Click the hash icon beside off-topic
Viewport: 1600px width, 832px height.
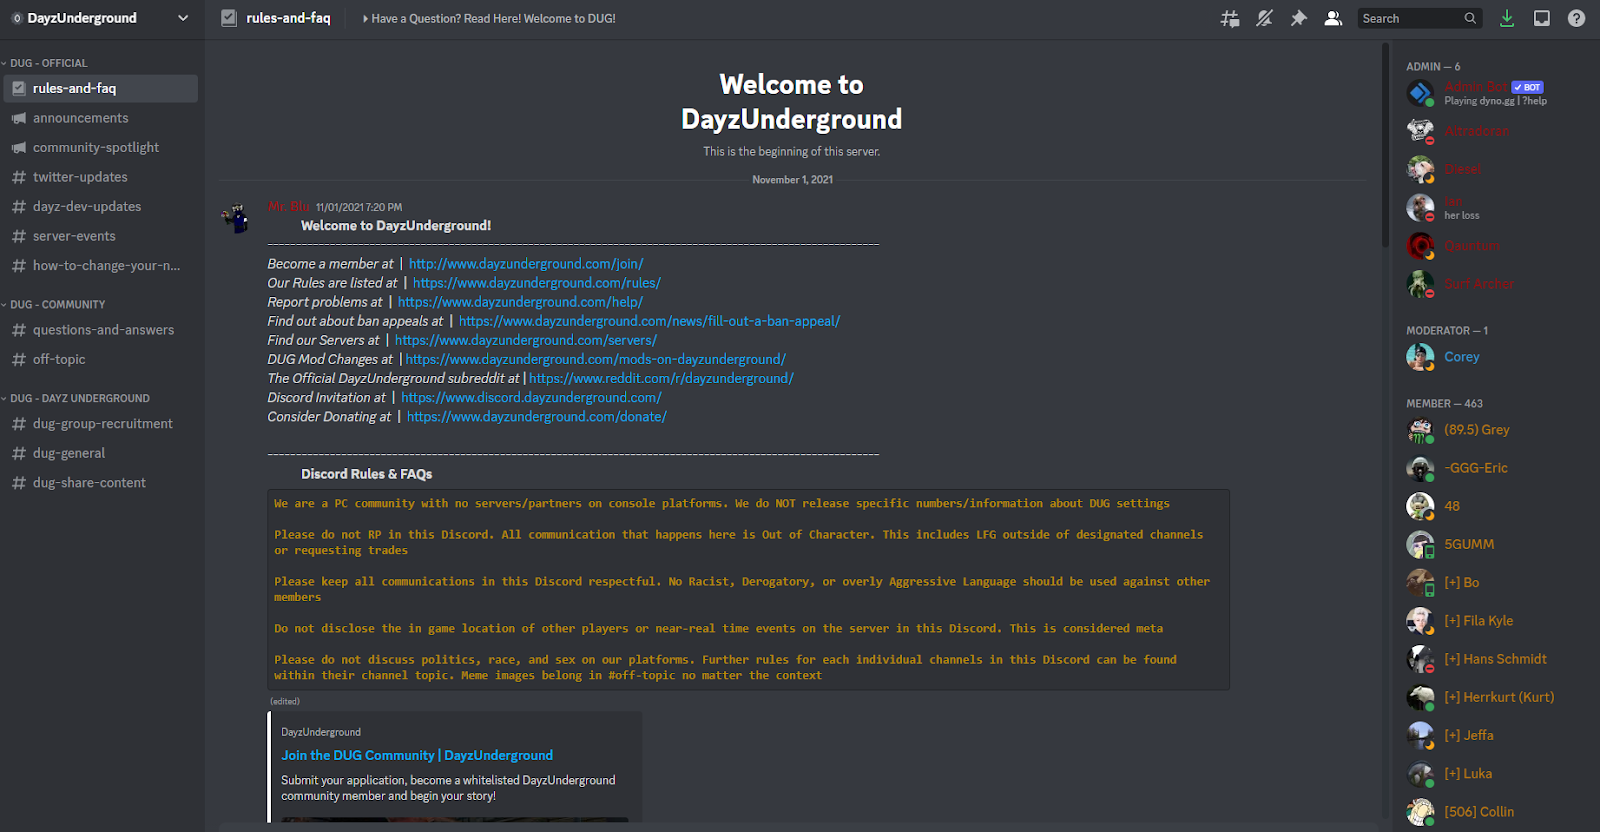coord(18,359)
